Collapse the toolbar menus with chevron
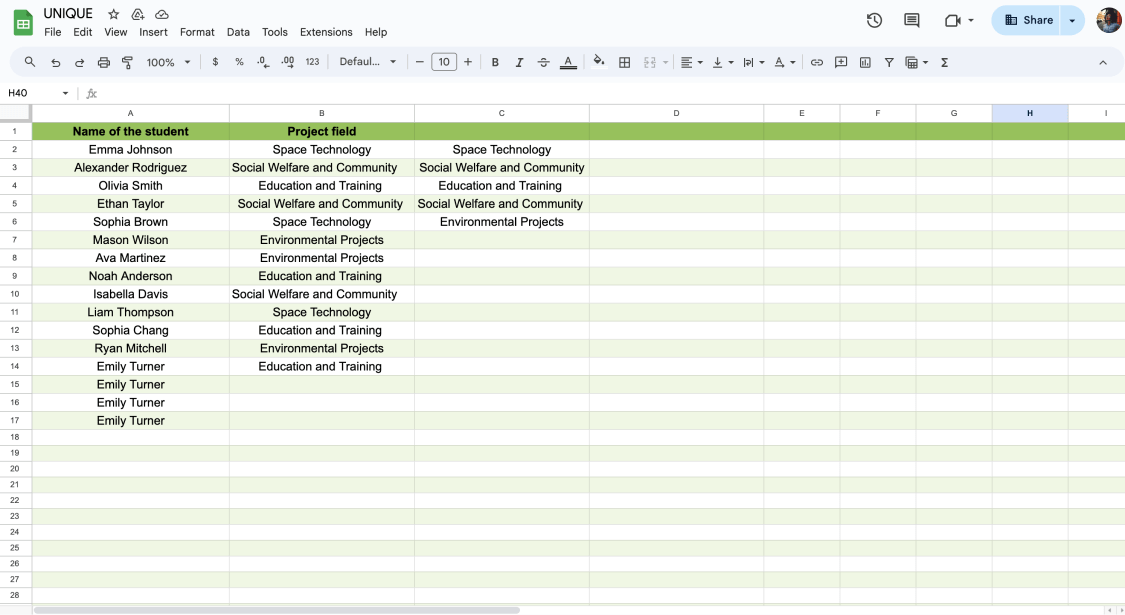1125x615 pixels. (x=1103, y=62)
